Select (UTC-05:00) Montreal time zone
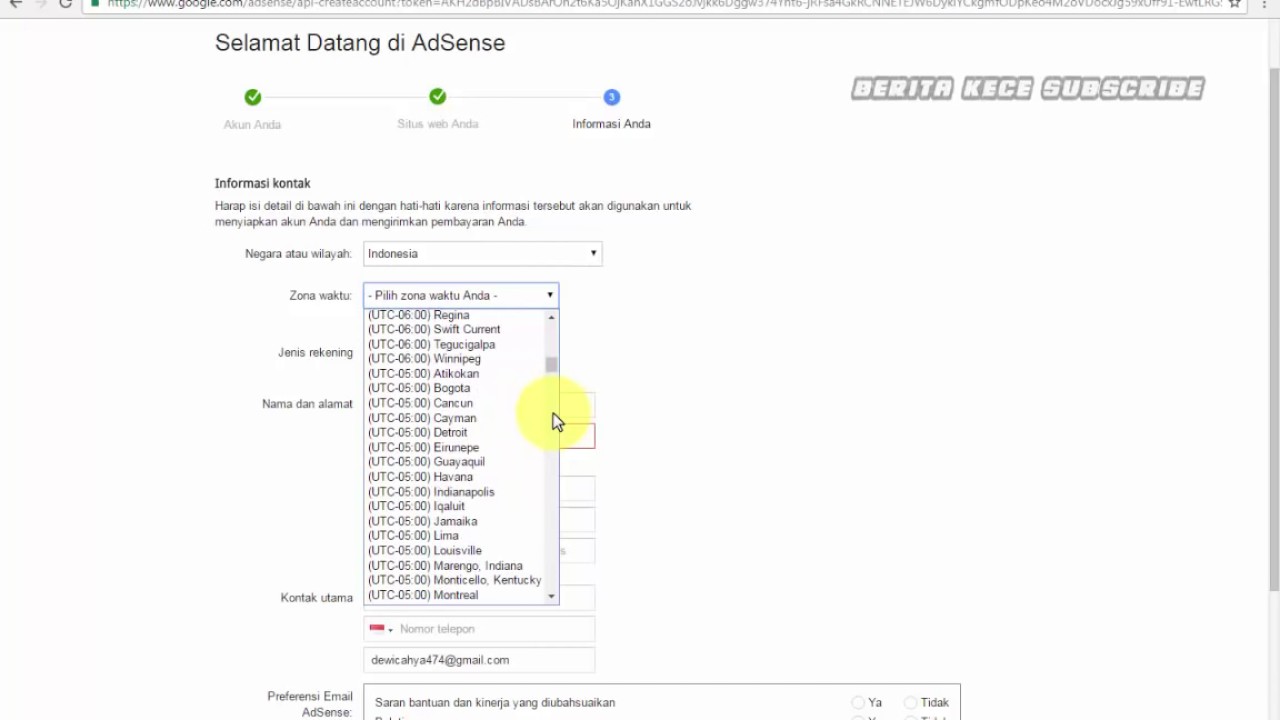Screen dimensions: 1280x720 [454, 595]
